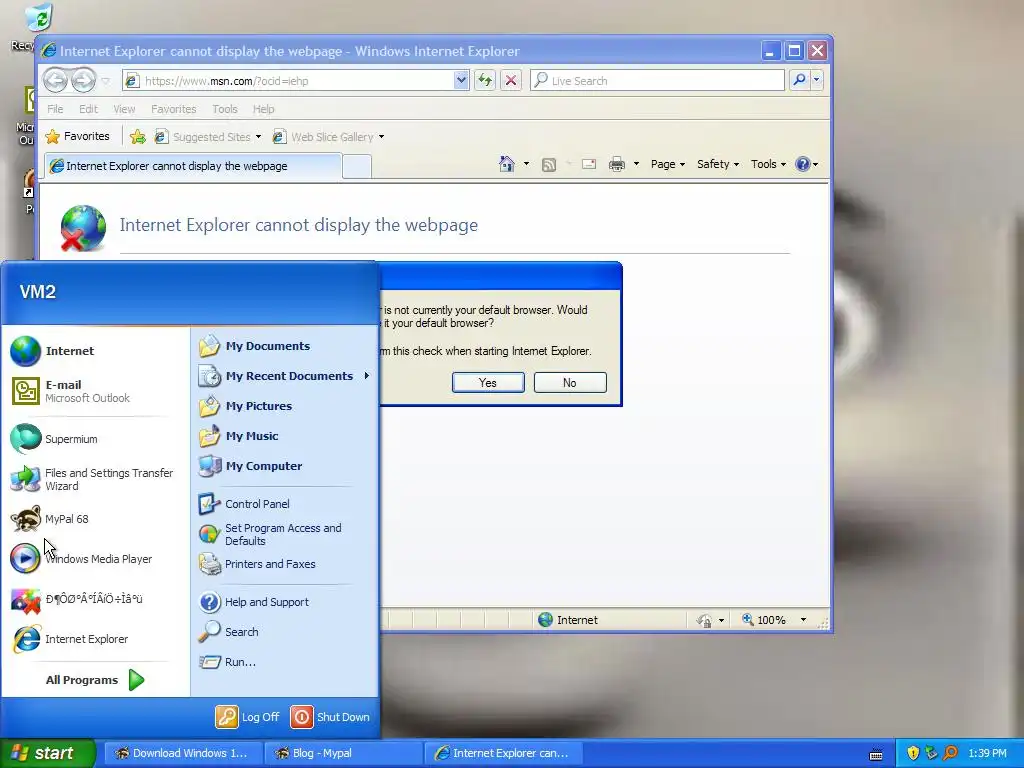1024x768 pixels.
Task: Expand My Recent Documents submenu
Action: click(x=284, y=376)
